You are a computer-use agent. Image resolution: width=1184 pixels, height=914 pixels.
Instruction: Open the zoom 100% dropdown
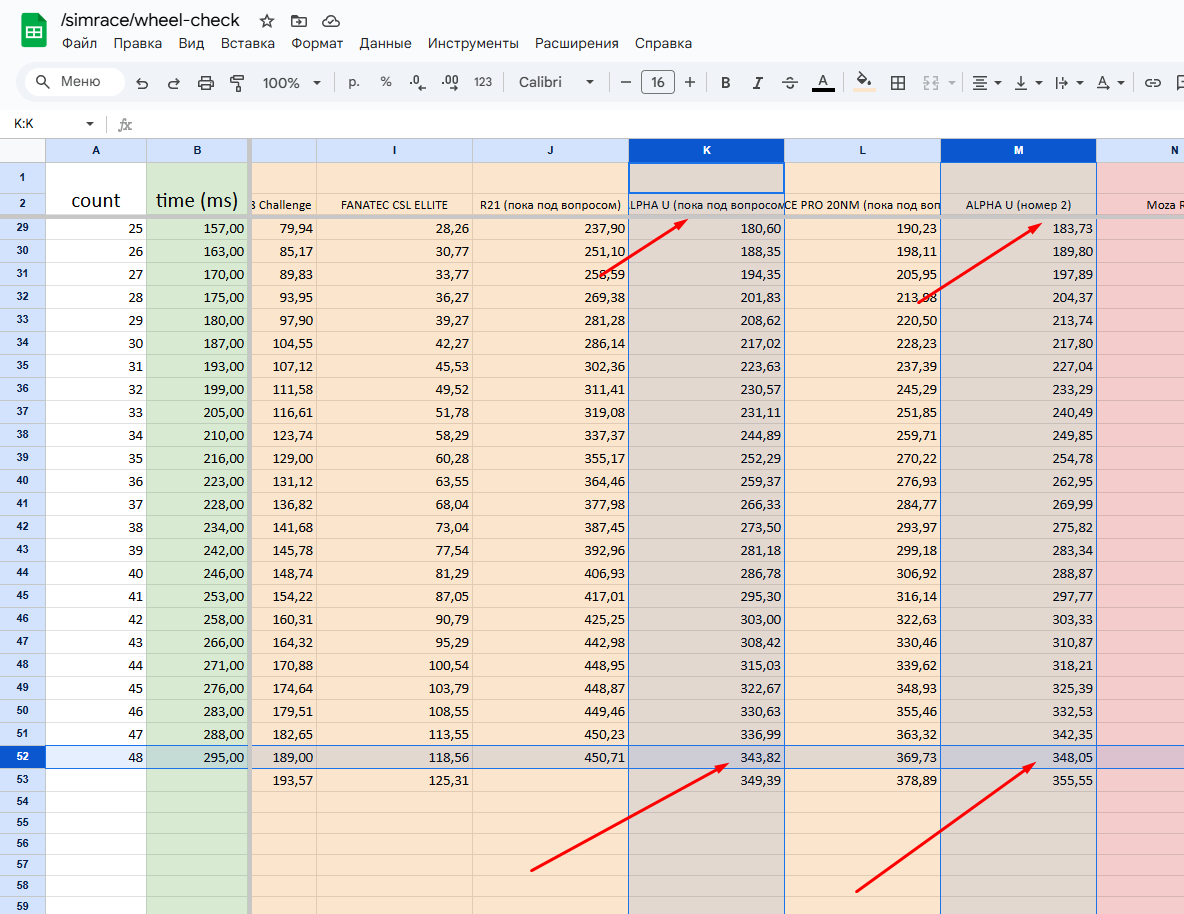coord(291,82)
